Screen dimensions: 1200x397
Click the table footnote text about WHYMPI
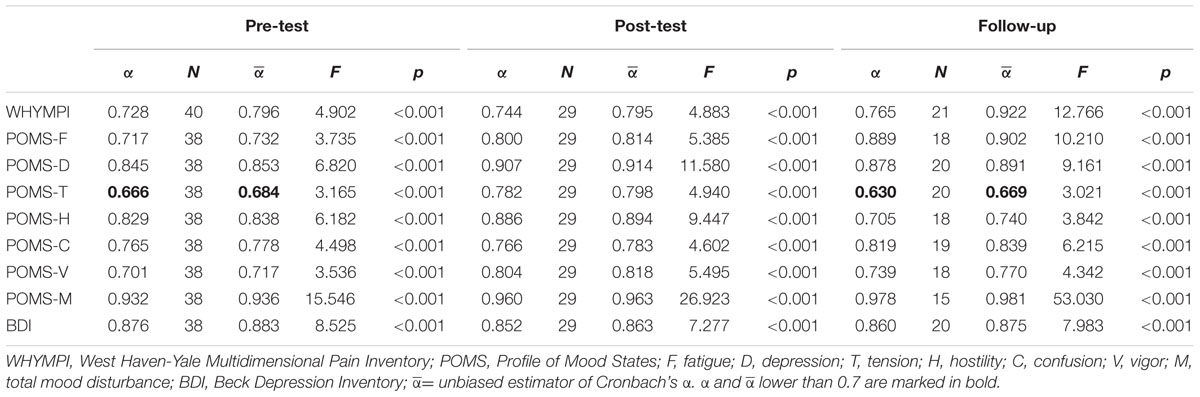pos(594,367)
